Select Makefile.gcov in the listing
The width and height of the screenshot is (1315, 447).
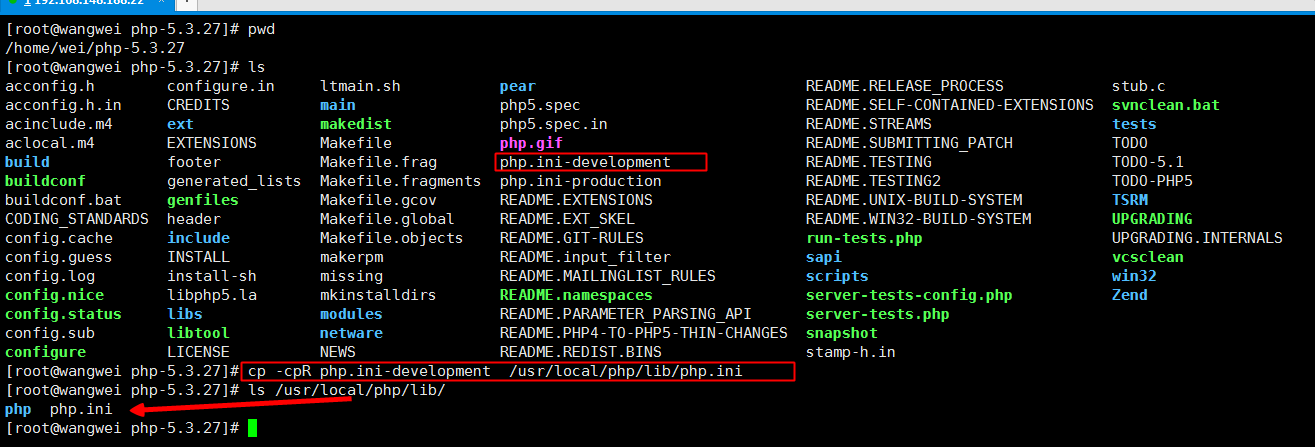click(x=378, y=200)
